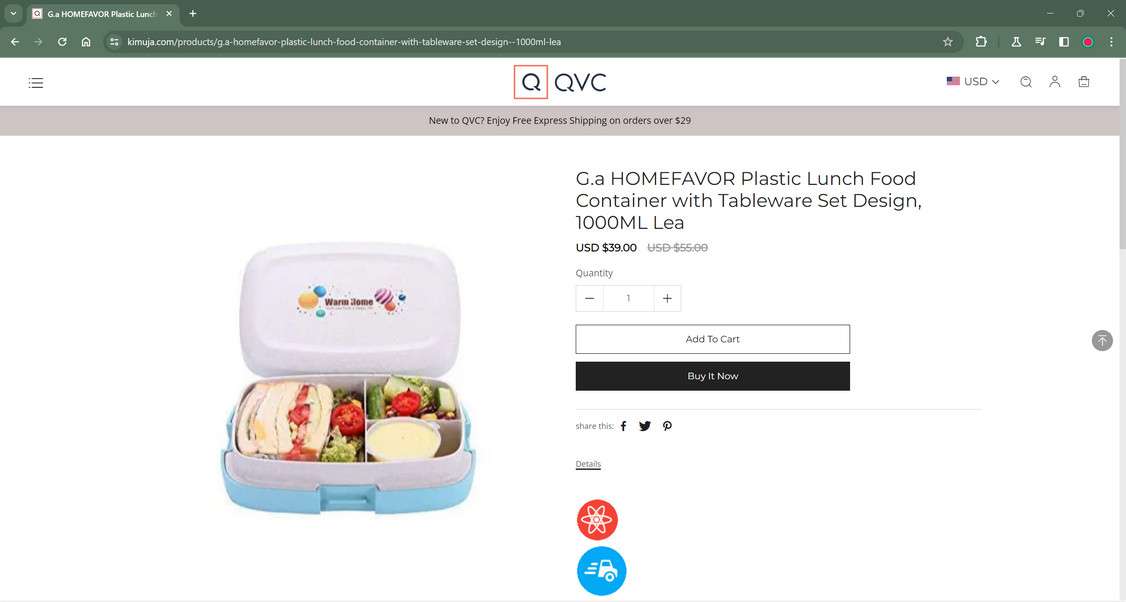Expand the USD currency dropdown
This screenshot has height=602, width=1126.
[972, 82]
